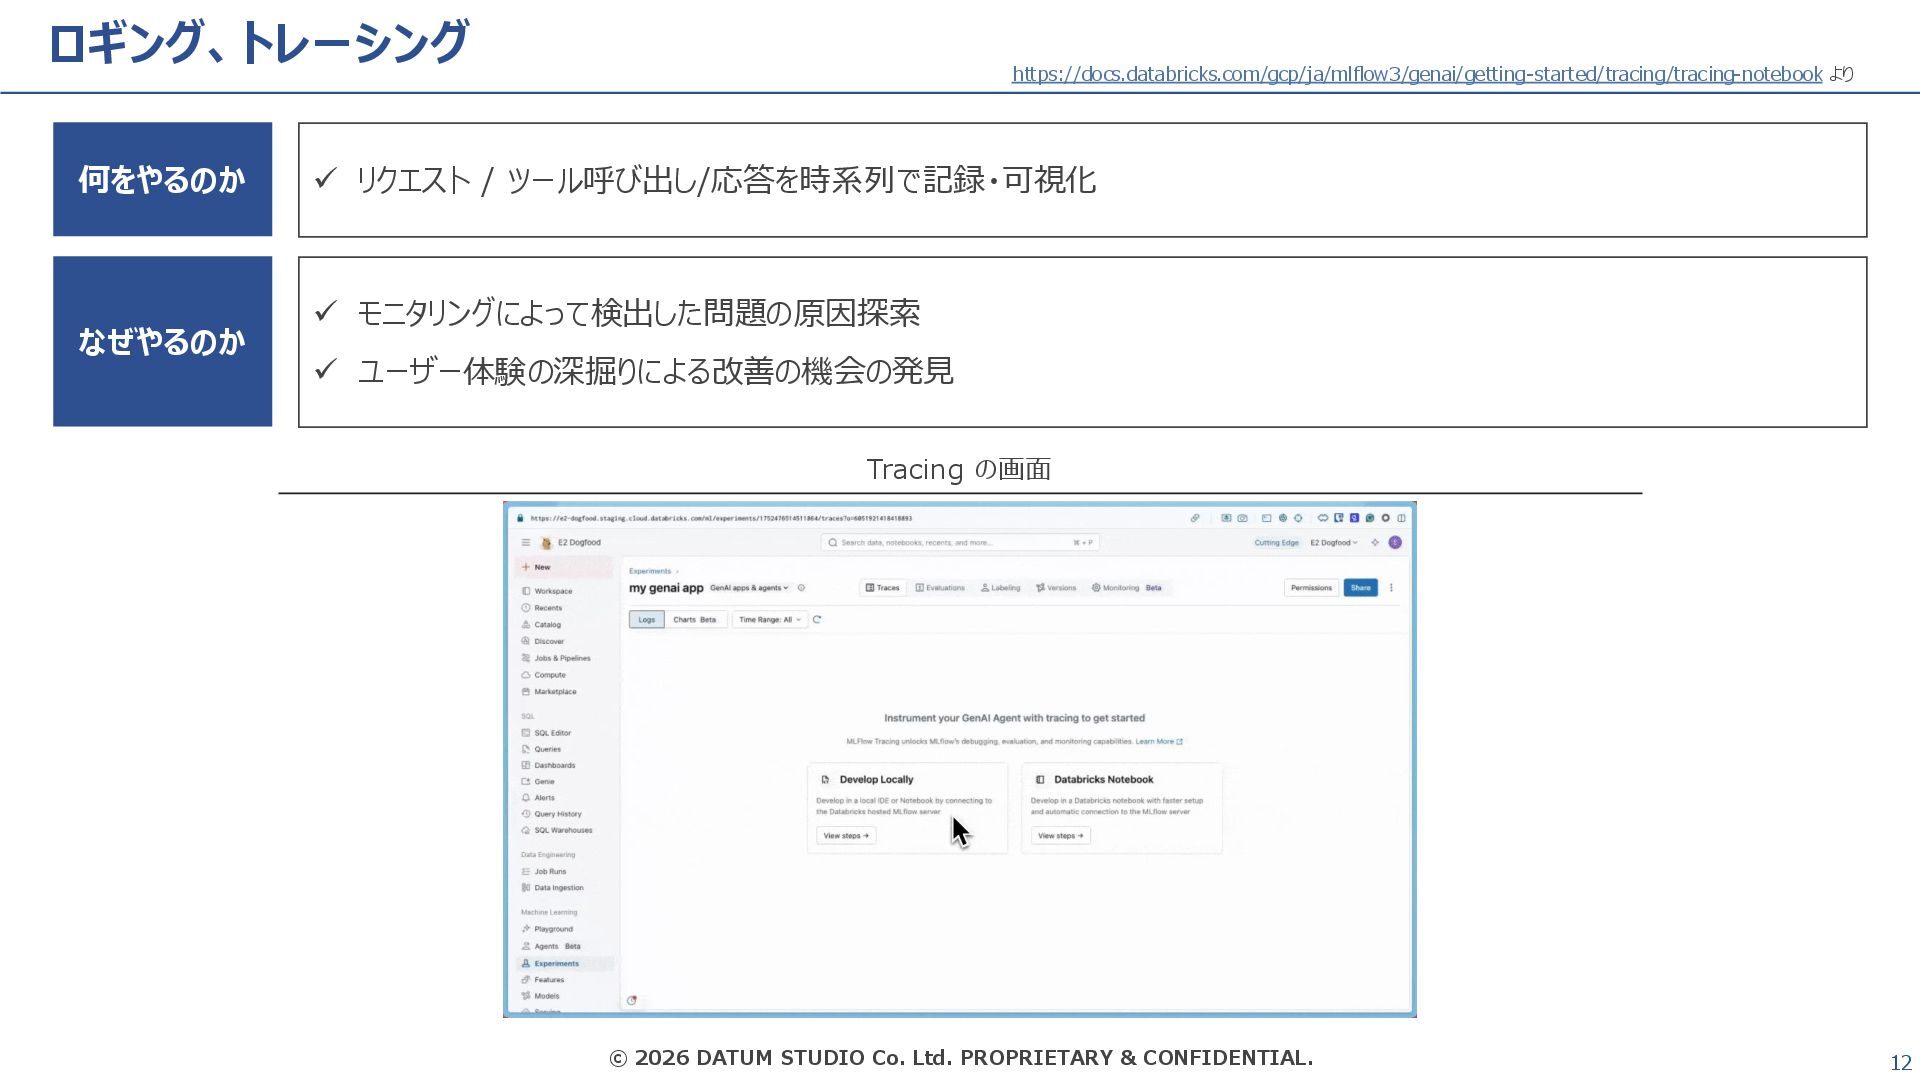Switch to Charts Beta view toggle
This screenshot has height=1080, width=1920.
tap(694, 620)
